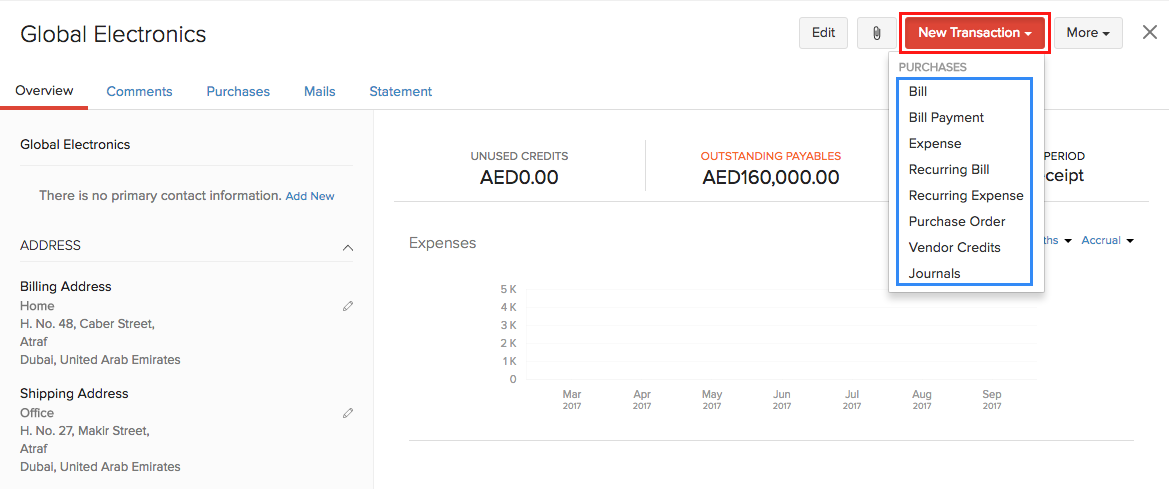Viewport: 1169px width, 489px height.
Task: Click the H. No. 27, Makir Street line
Action: click(84, 430)
